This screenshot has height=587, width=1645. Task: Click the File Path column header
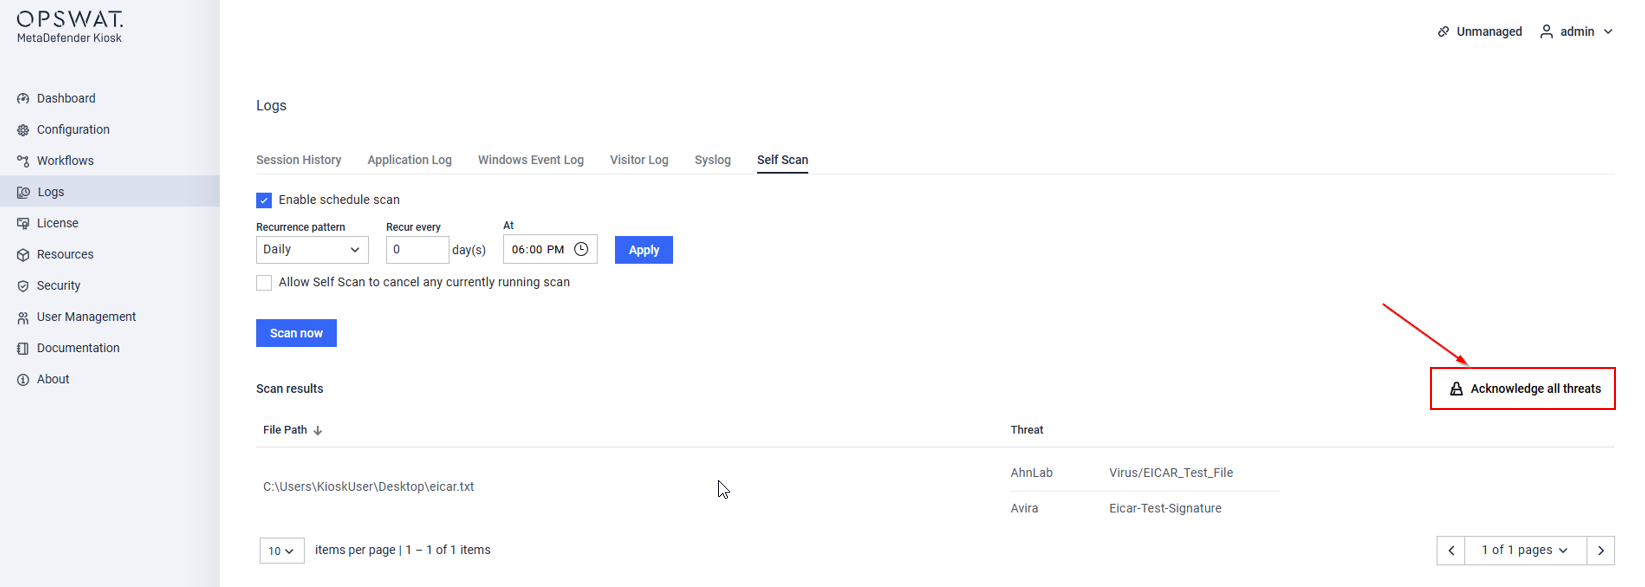pyautogui.click(x=285, y=430)
